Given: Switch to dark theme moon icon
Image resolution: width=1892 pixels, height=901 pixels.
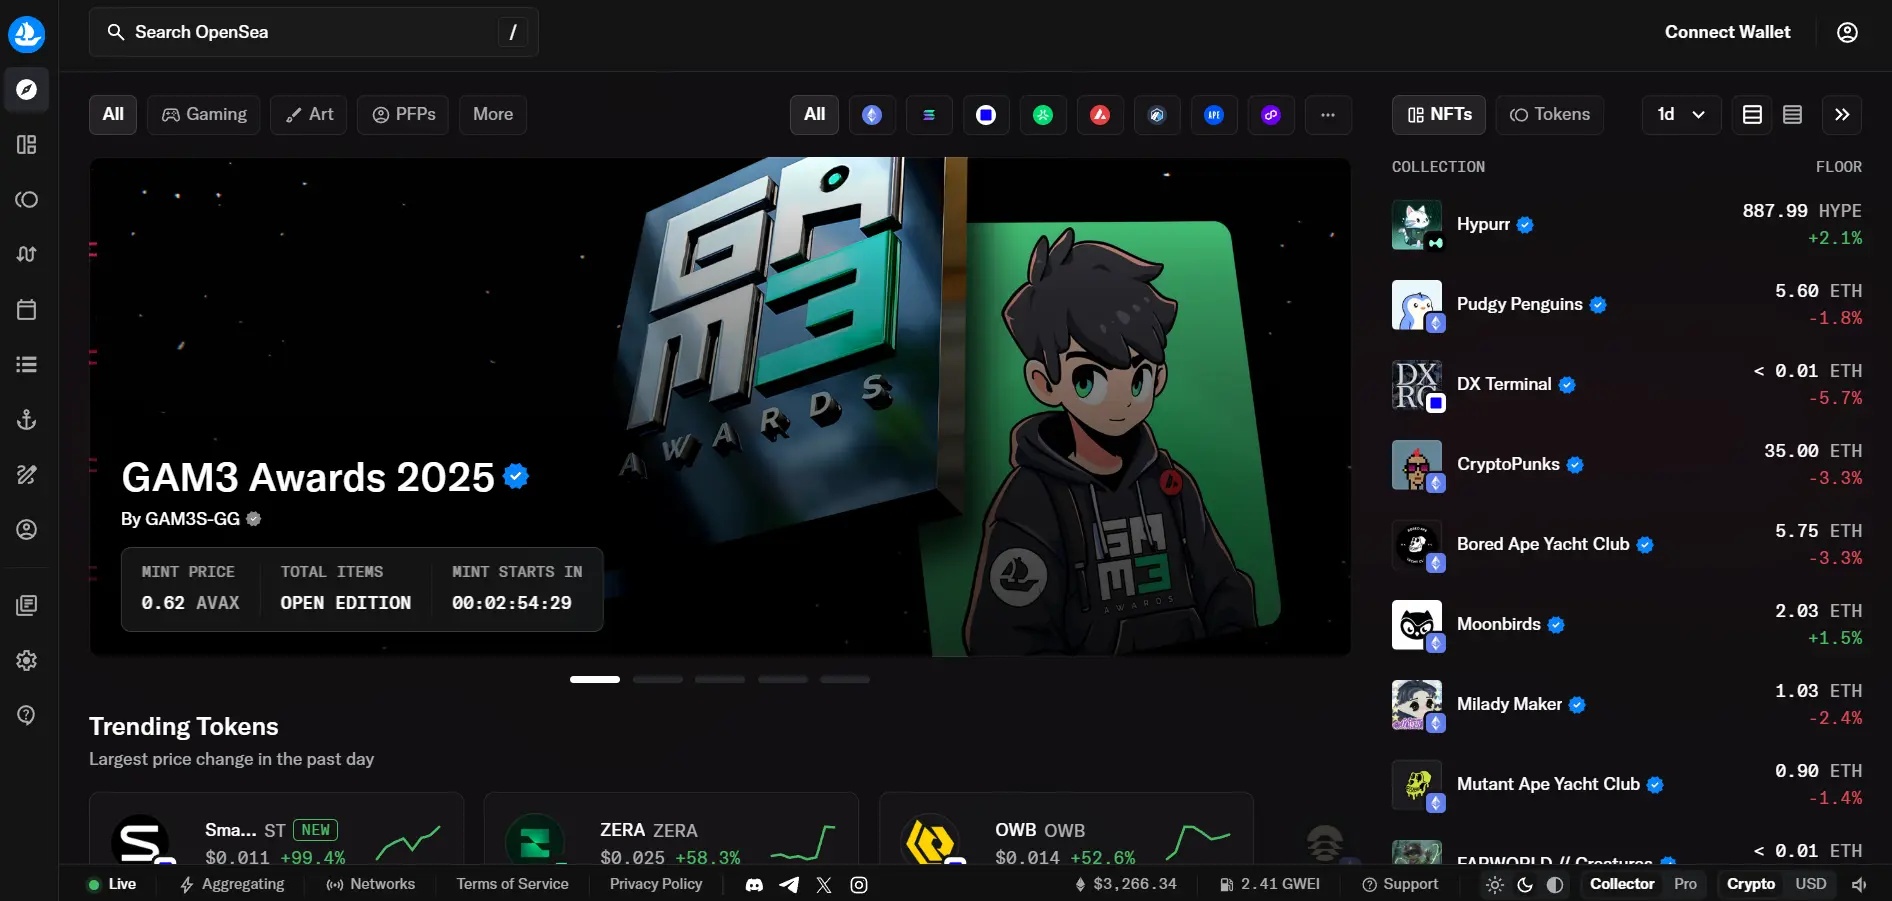Looking at the screenshot, I should [1525, 885].
